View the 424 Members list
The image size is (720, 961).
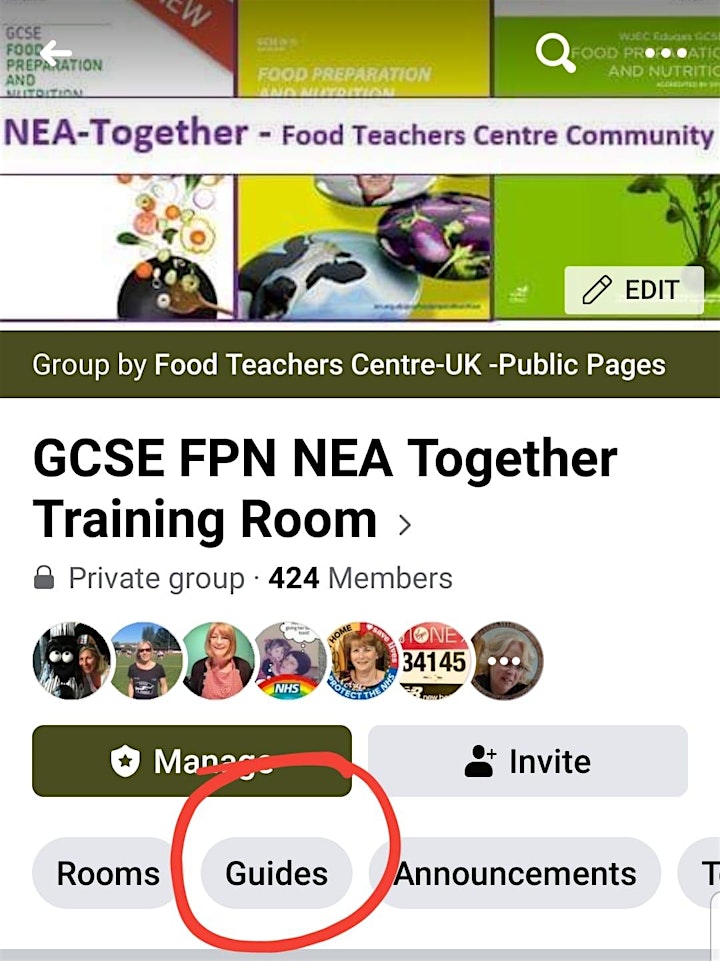click(360, 578)
